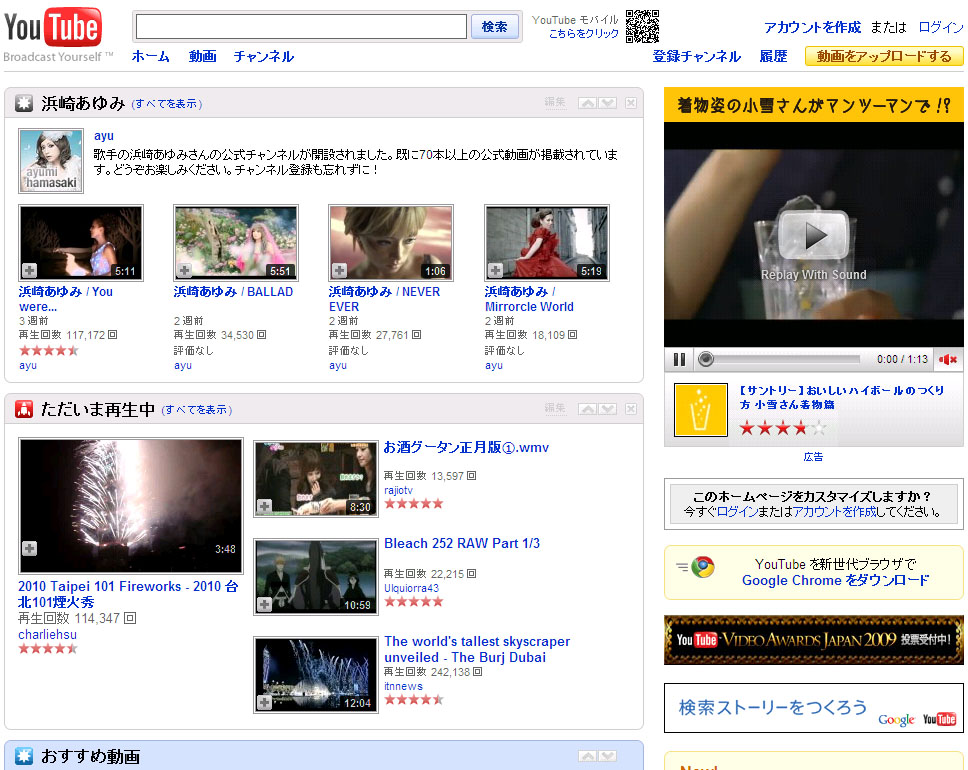Click アカウントを作成 in customize box
The width and height of the screenshot is (968, 770).
click(x=835, y=512)
